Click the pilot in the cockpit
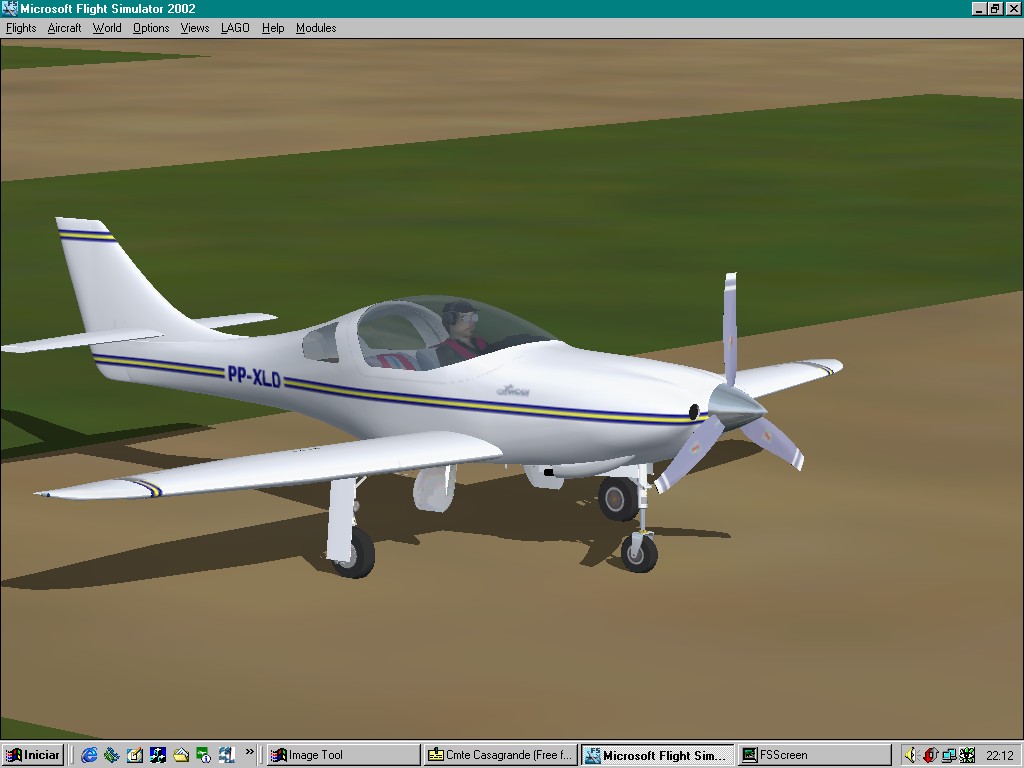Viewport: 1024px width, 768px height. click(x=462, y=332)
